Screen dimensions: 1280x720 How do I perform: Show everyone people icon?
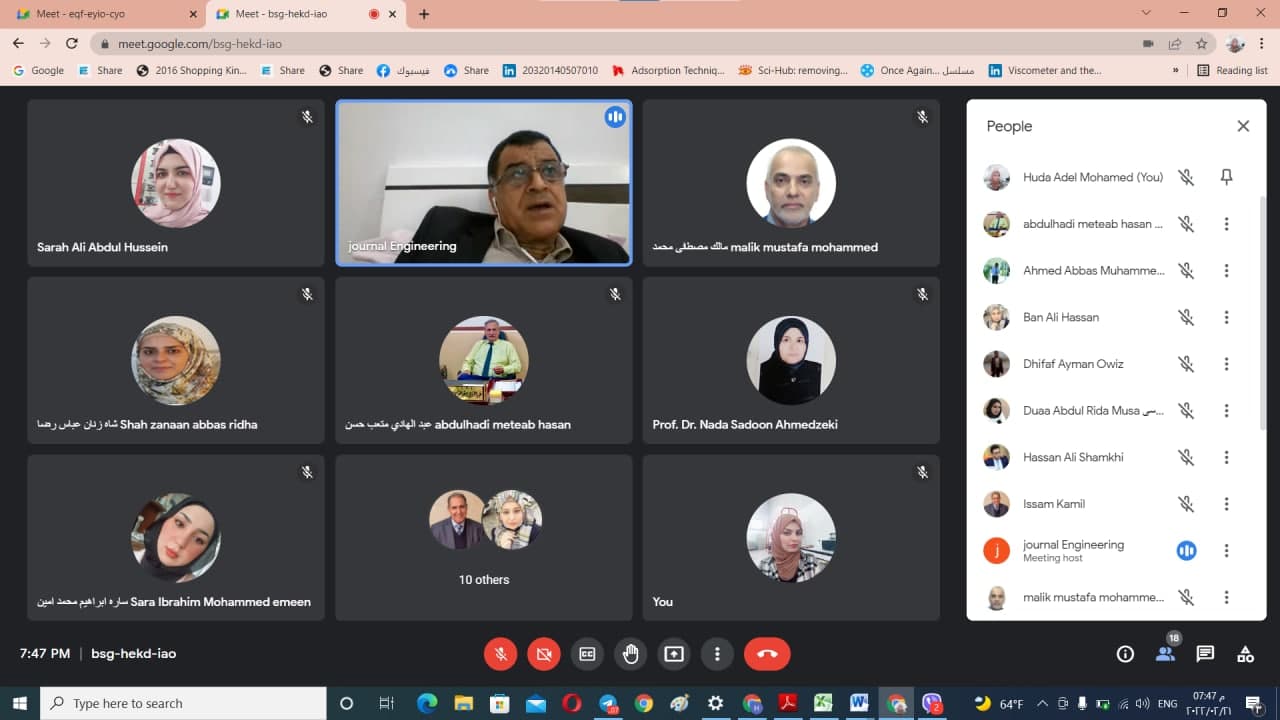pos(1165,654)
